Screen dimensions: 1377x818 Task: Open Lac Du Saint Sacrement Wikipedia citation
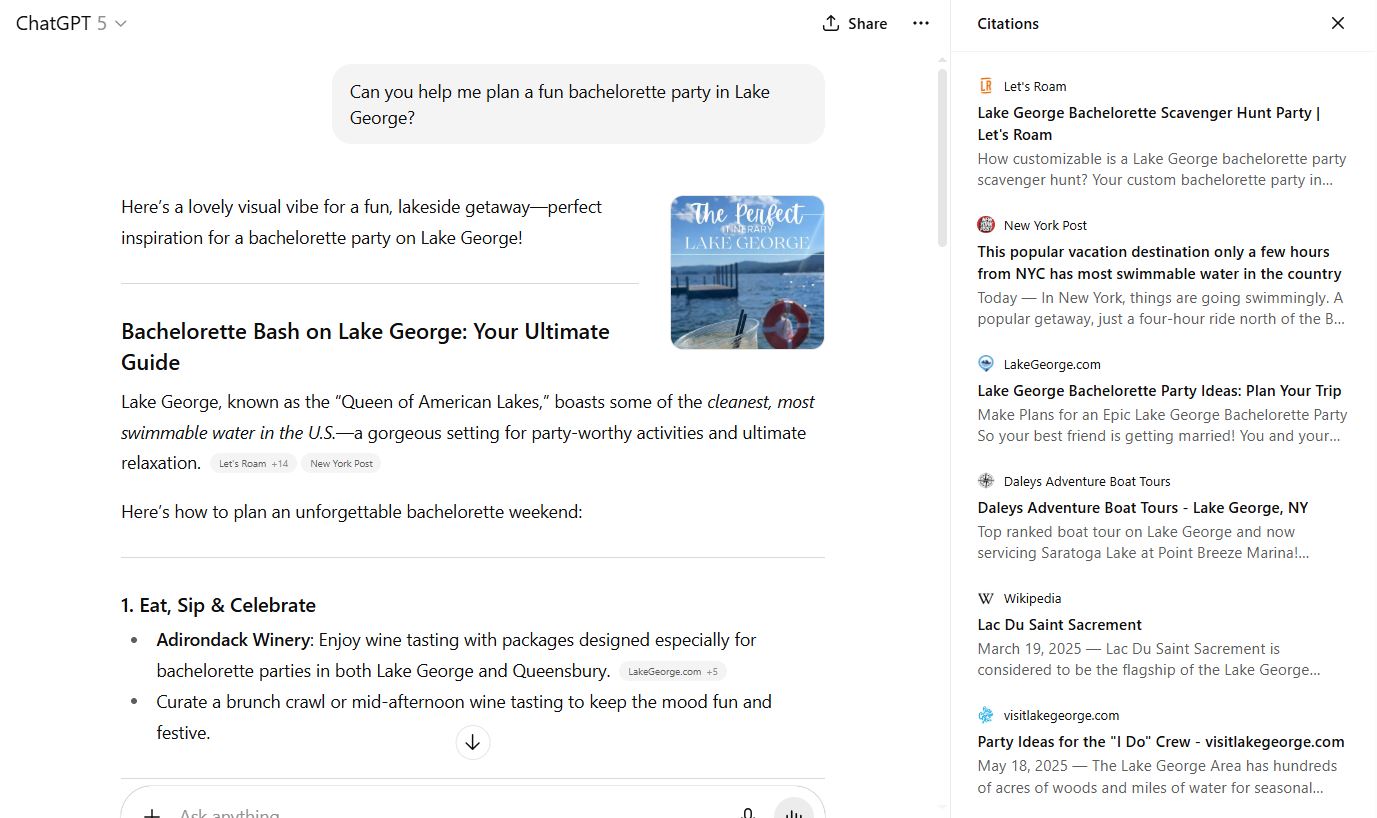[1060, 625]
